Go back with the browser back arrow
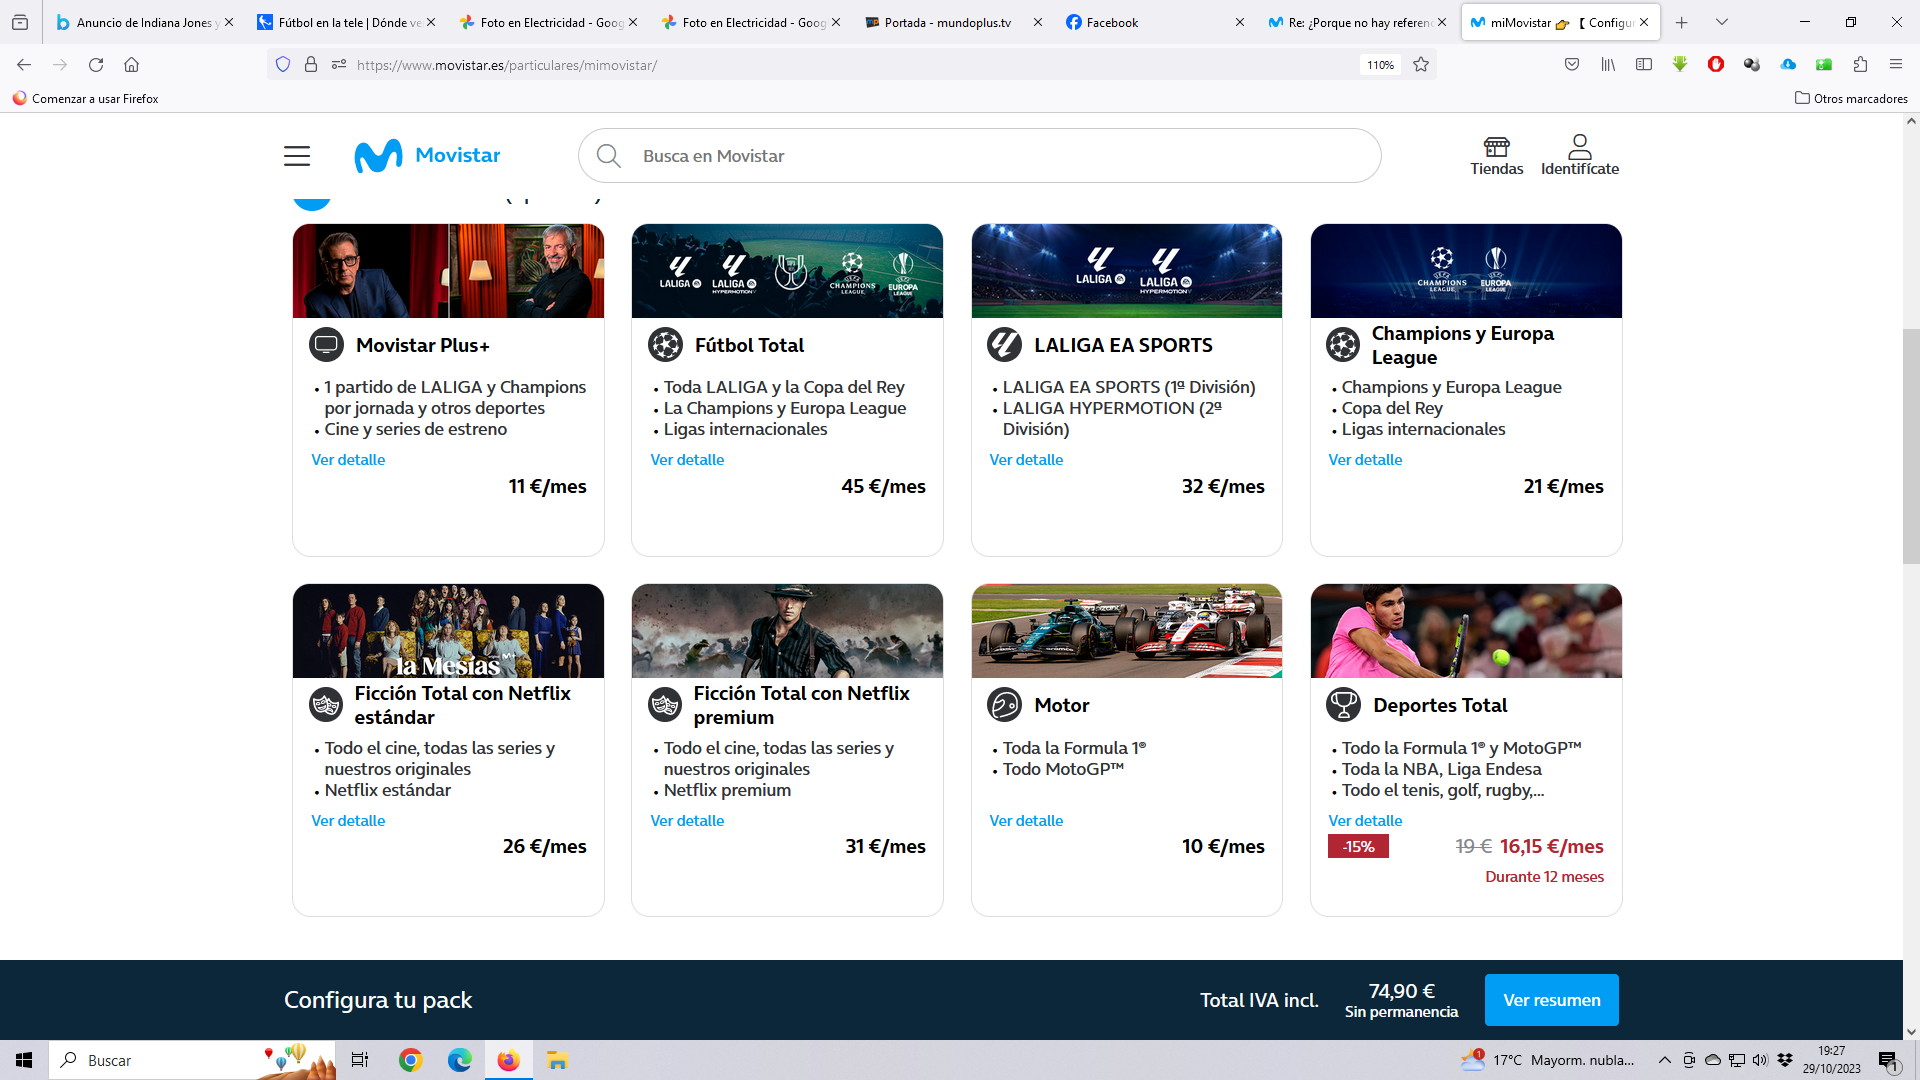Image resolution: width=1920 pixels, height=1080 pixels. coord(24,65)
